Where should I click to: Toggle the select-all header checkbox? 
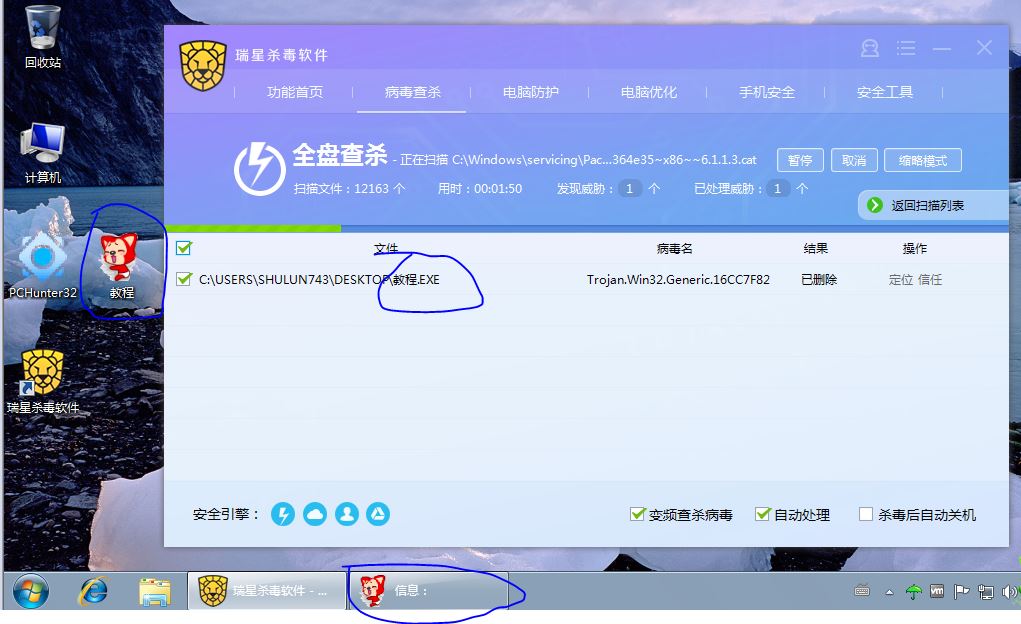184,248
